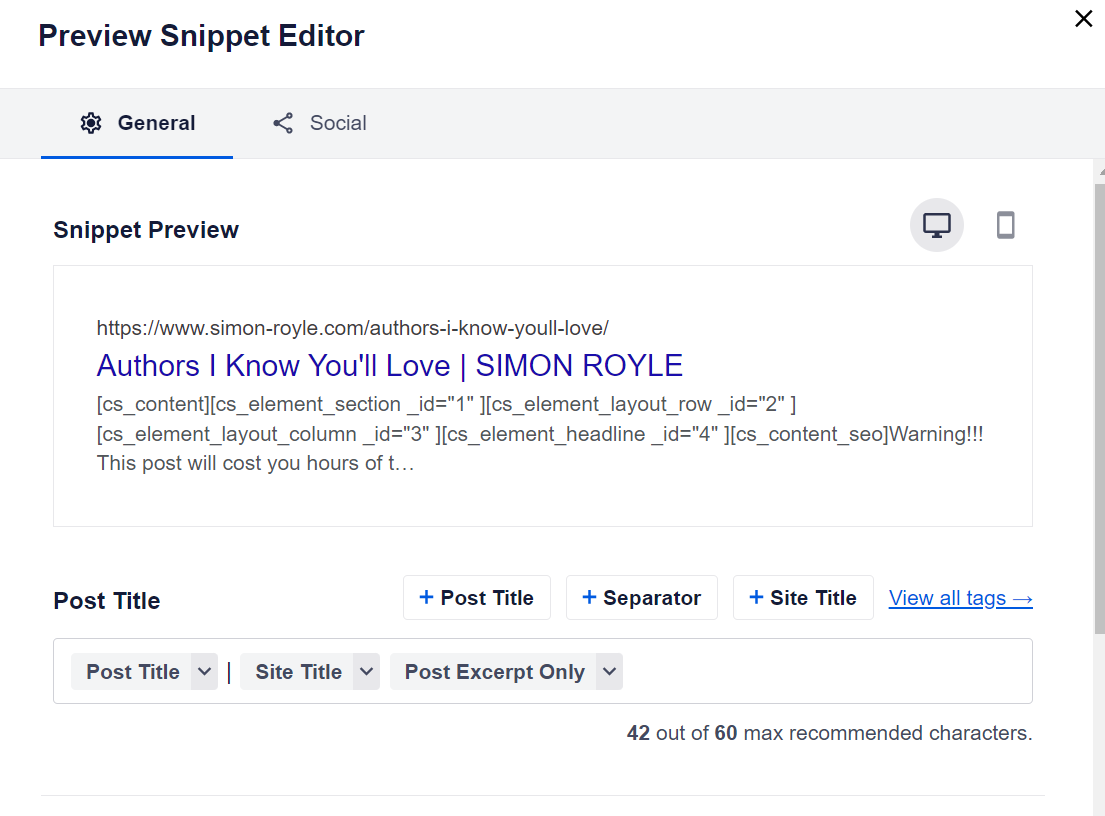The height and width of the screenshot is (816, 1105).
Task: Click the snippet title 'Authors I Know You'll Love'
Action: [x=389, y=366]
